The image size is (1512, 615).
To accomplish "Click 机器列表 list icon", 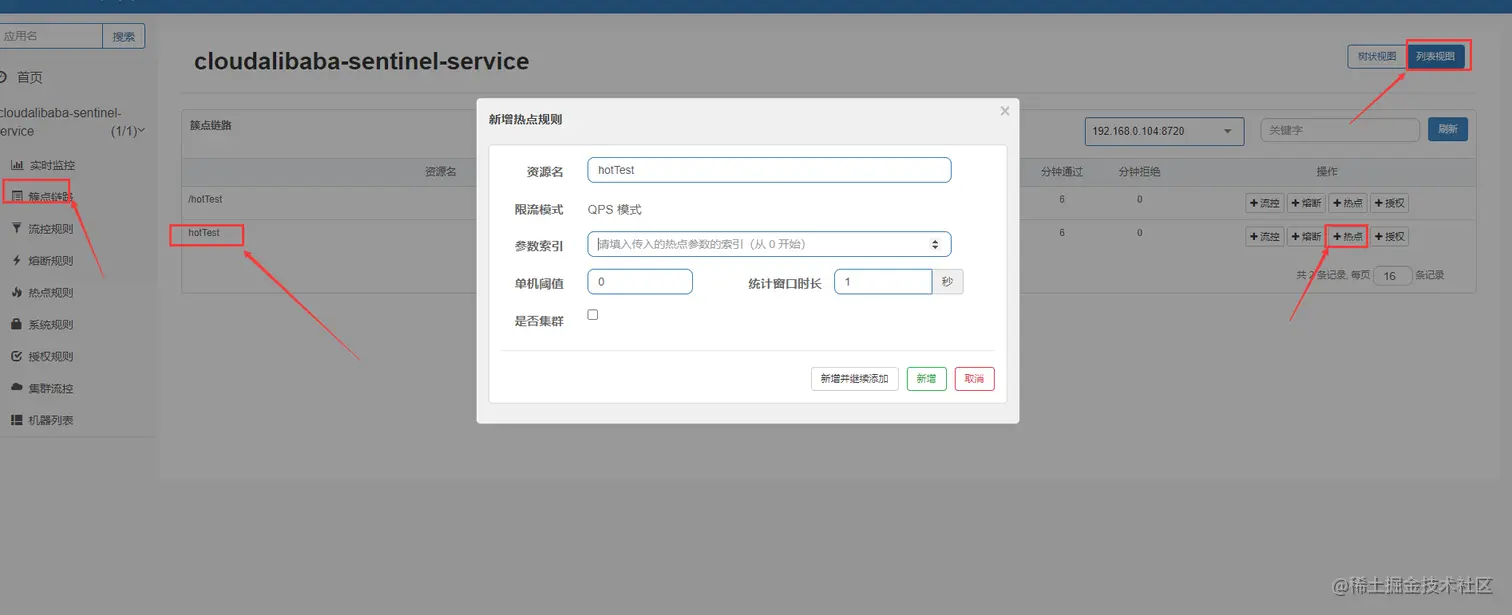I will pyautogui.click(x=17, y=420).
